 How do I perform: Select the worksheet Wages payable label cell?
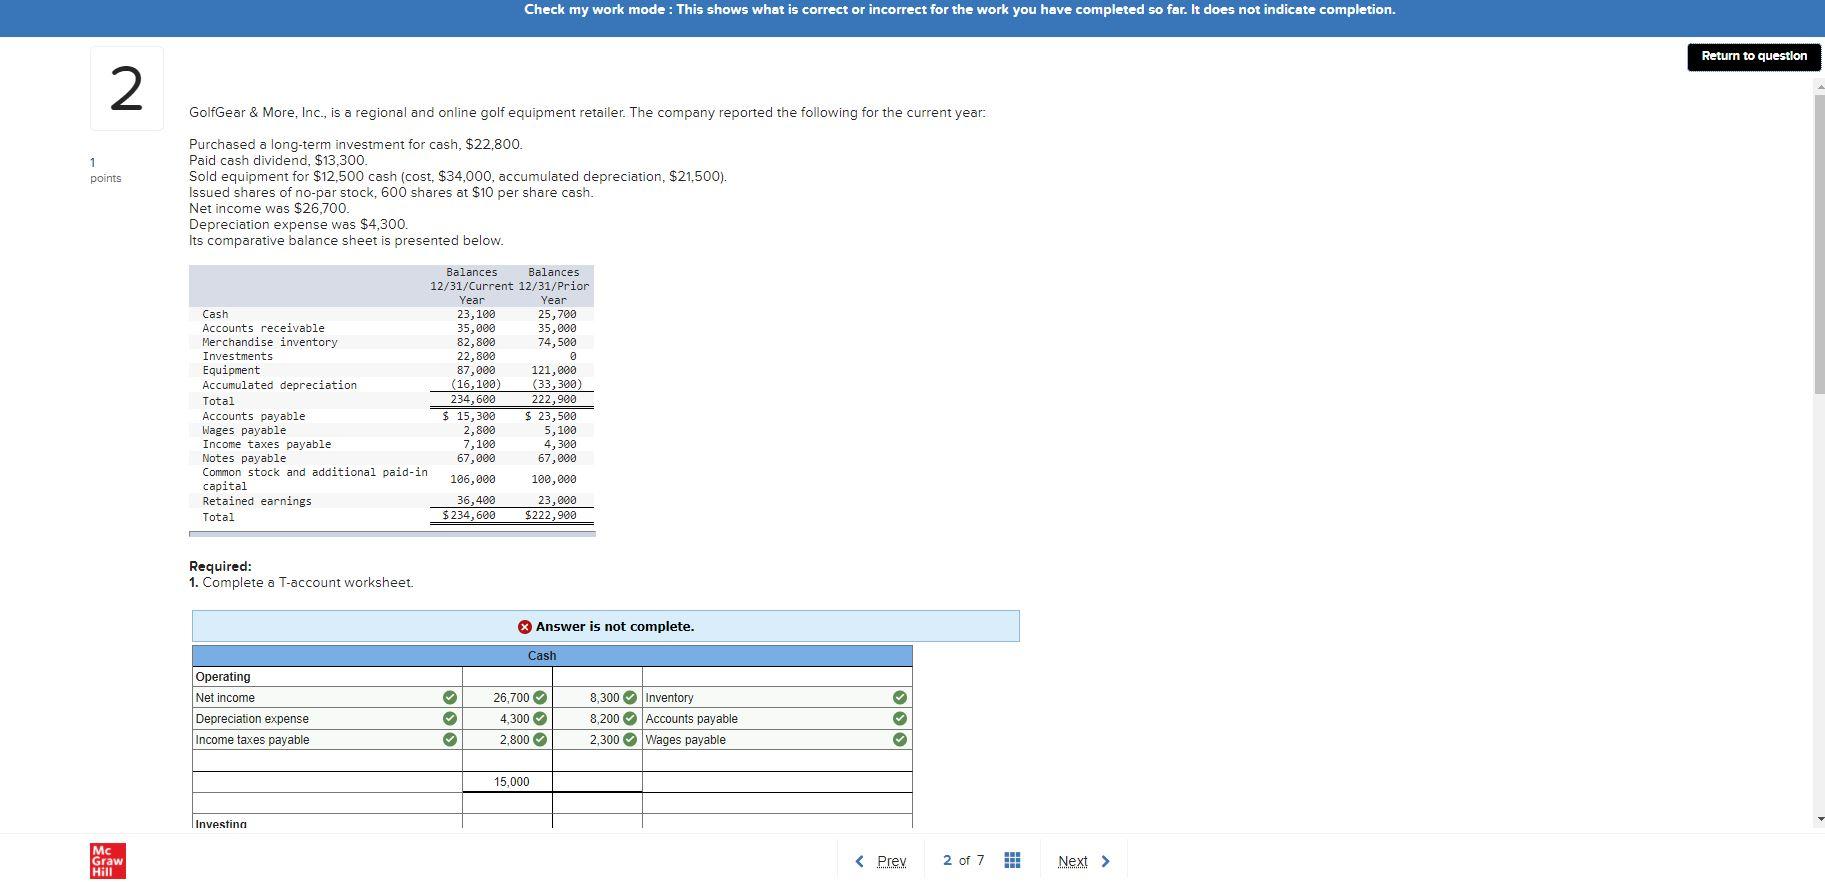777,740
